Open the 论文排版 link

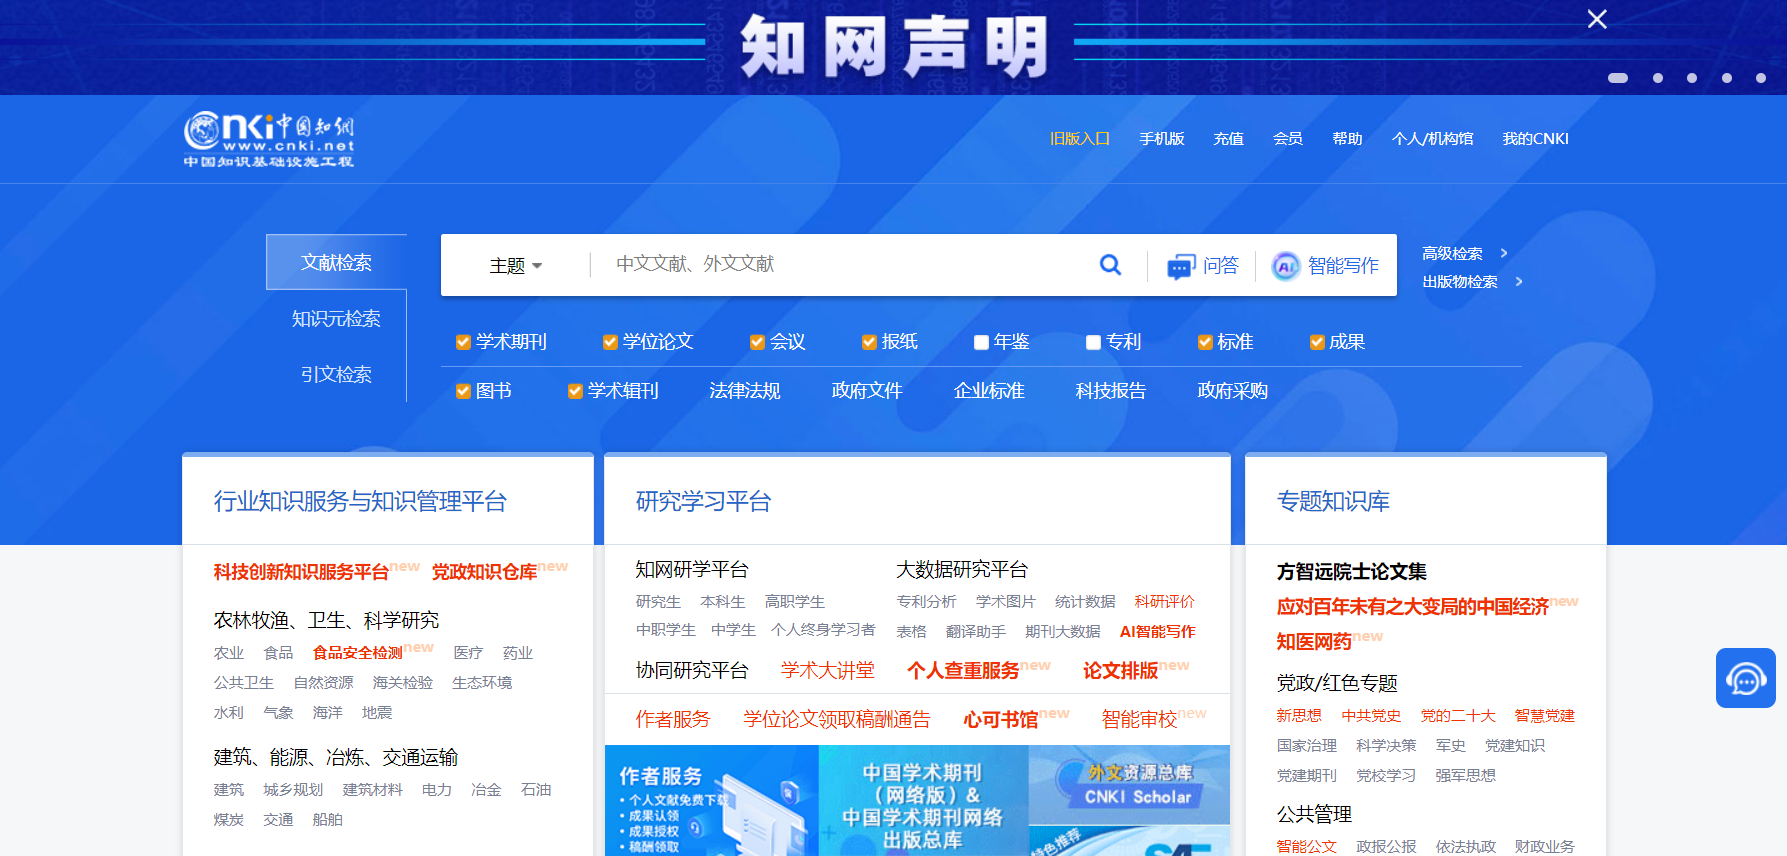[x=1121, y=671]
